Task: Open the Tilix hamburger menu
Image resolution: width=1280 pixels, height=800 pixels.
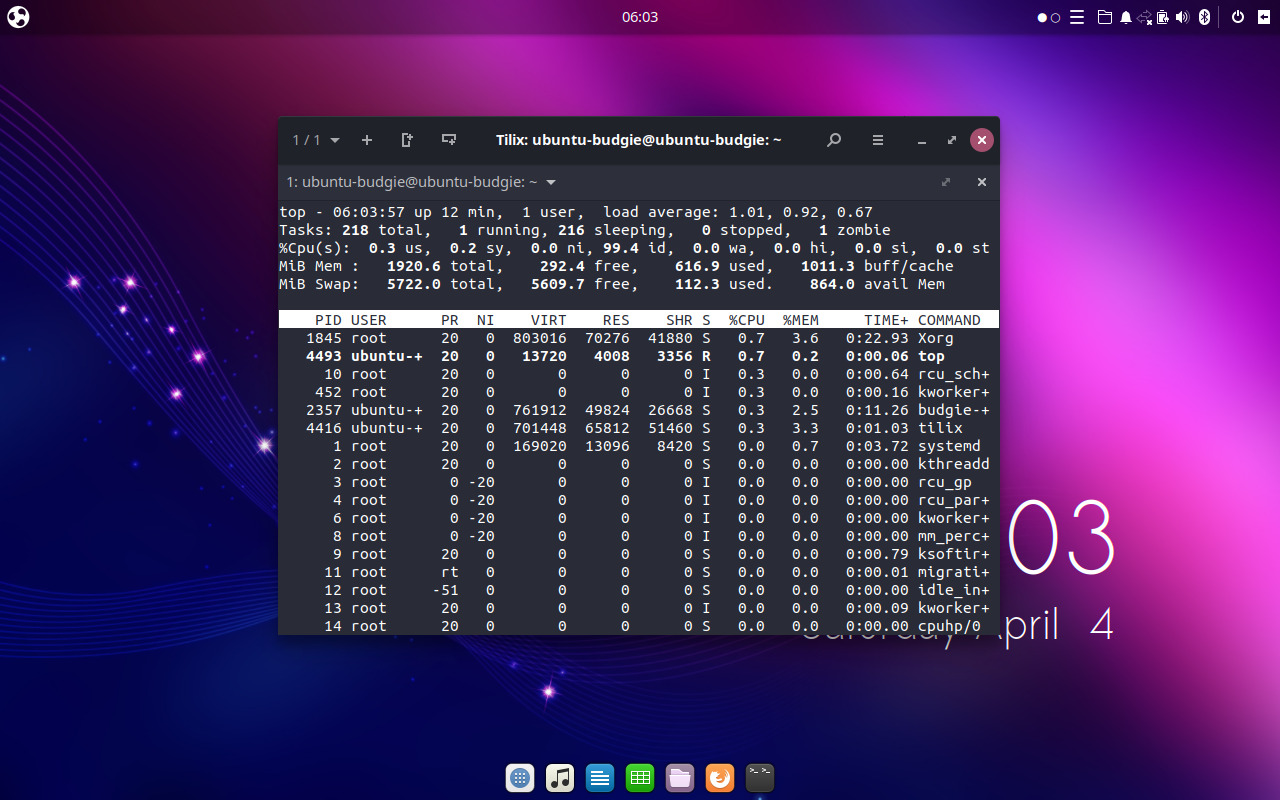Action: (x=877, y=140)
